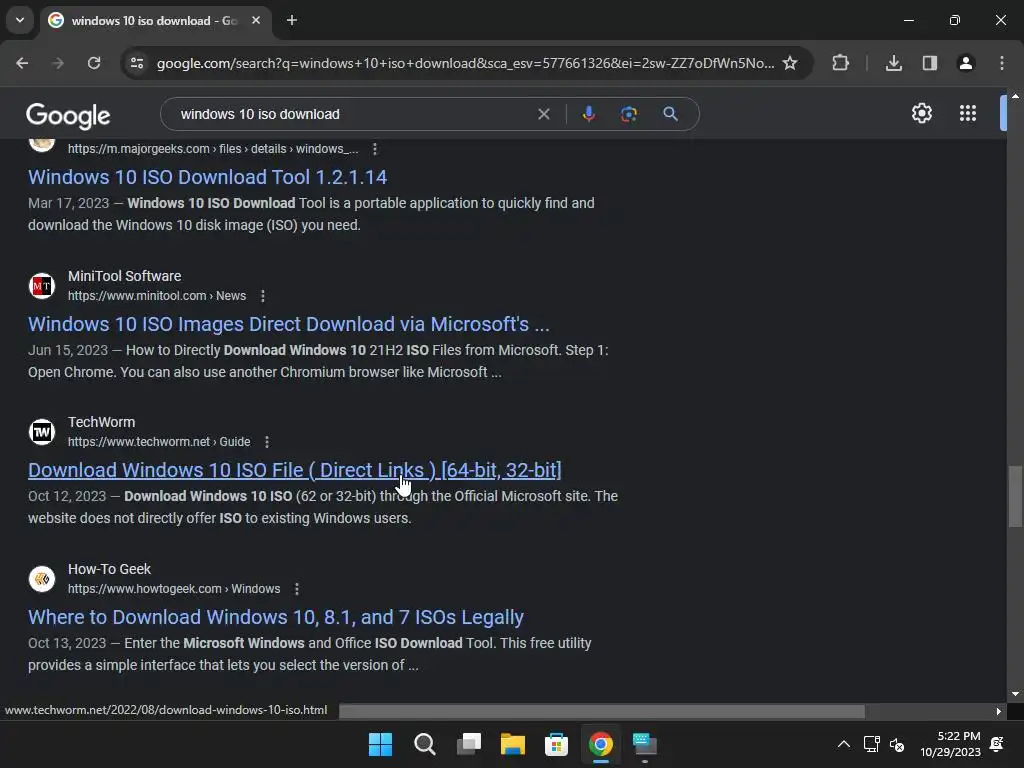Screen dimensions: 1024x768
Task: View site information icon in address bar
Action: (x=136, y=63)
